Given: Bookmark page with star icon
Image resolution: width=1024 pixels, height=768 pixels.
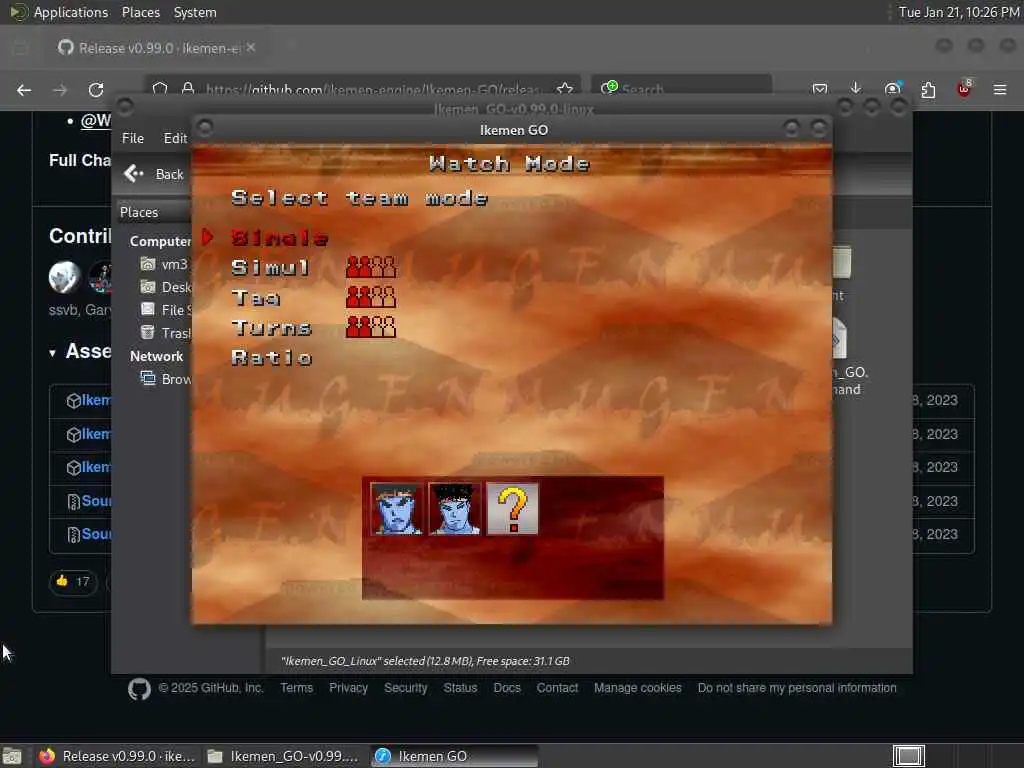Looking at the screenshot, I should 565,89.
